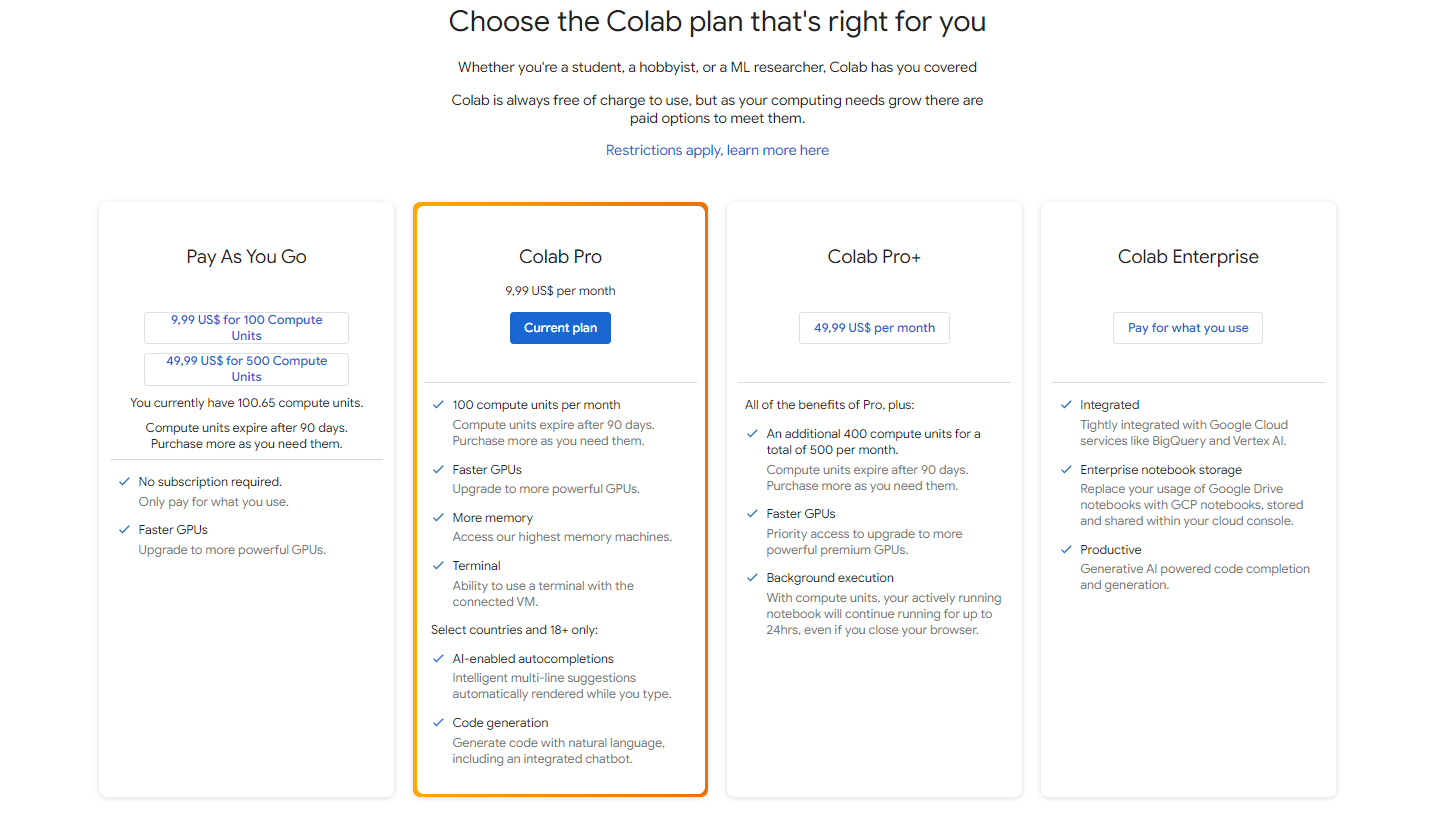Viewport: 1437px width, 837px height.
Task: Click the 'Colab Pro' plan title
Action: tap(560, 257)
